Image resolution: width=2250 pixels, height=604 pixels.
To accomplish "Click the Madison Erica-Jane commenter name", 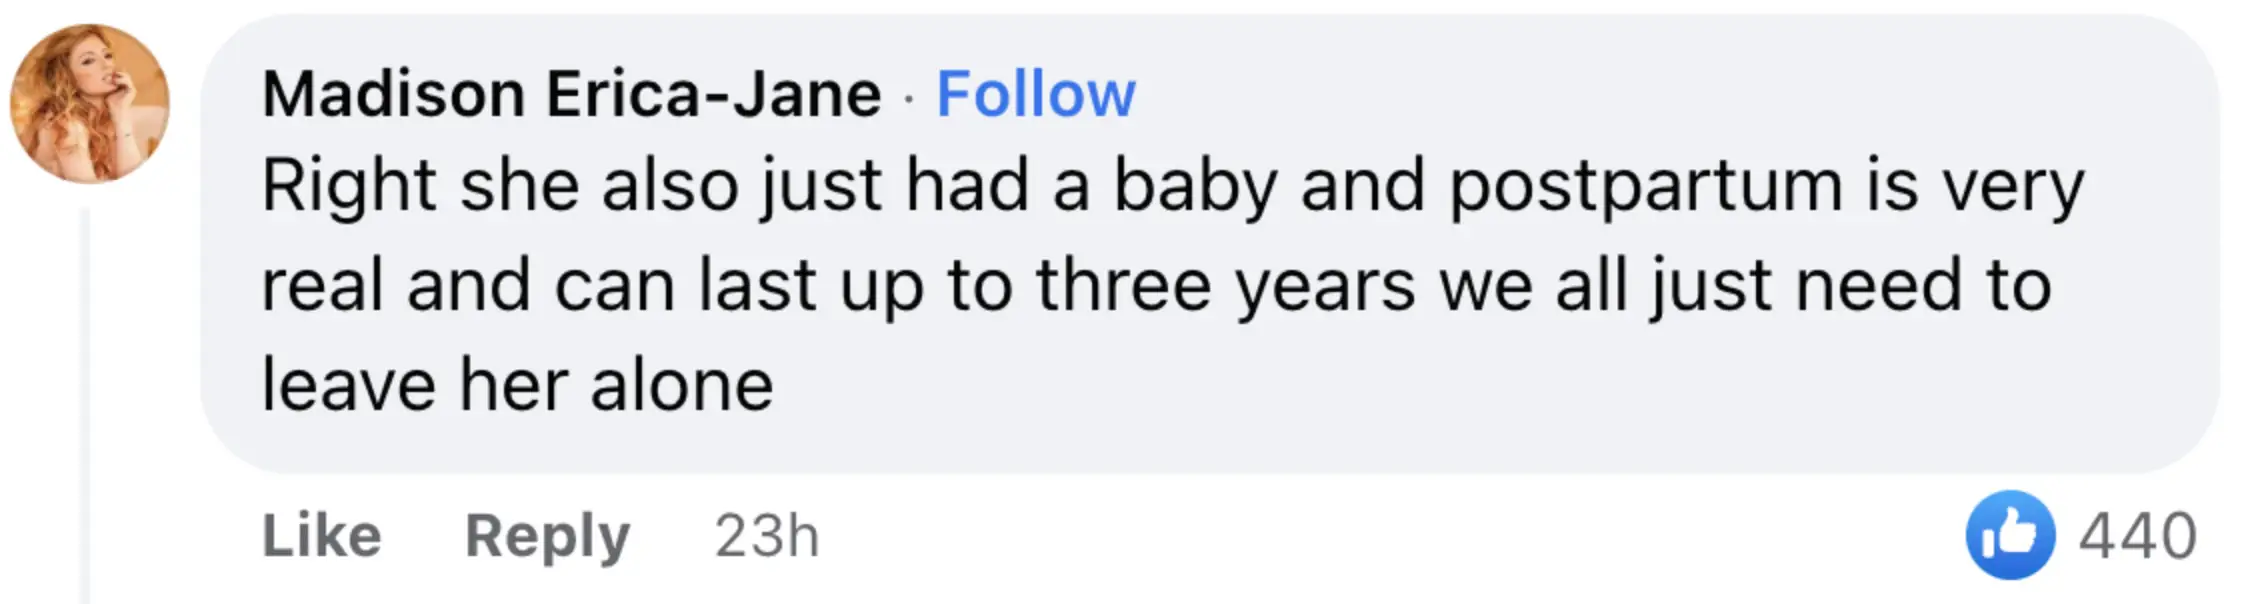I will pos(571,95).
